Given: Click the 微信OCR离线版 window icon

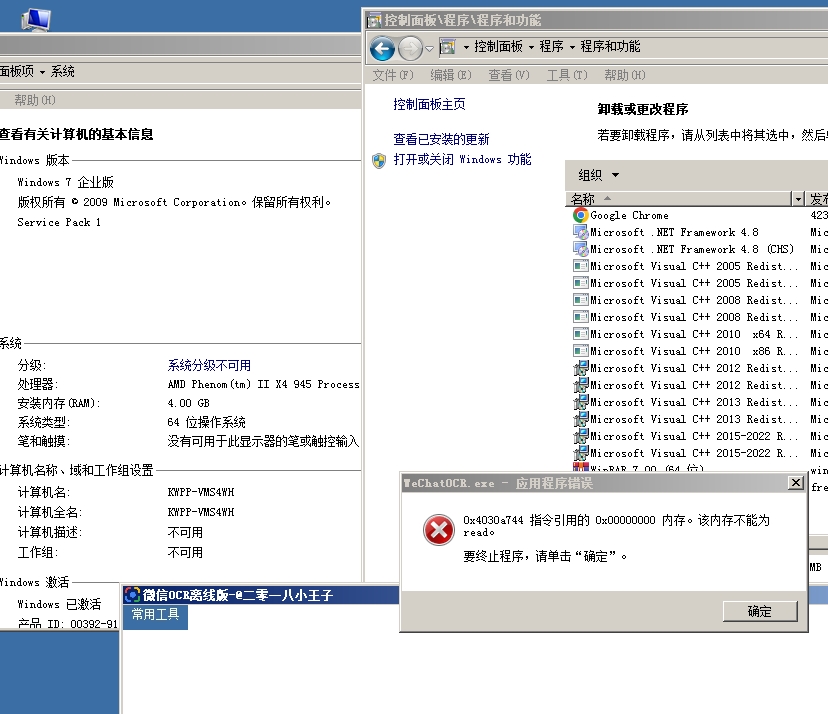Looking at the screenshot, I should [132, 595].
